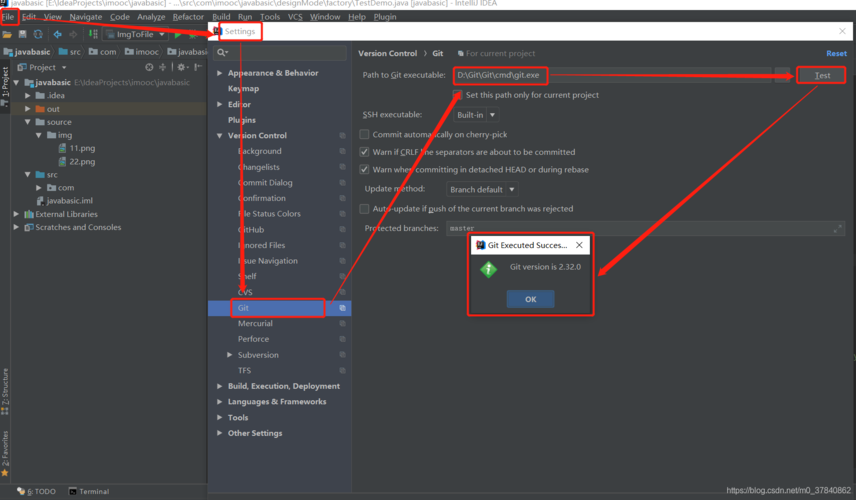Click the project-level icon beside Commit Dialog
Screen dimensions: 856x500
(342, 182)
